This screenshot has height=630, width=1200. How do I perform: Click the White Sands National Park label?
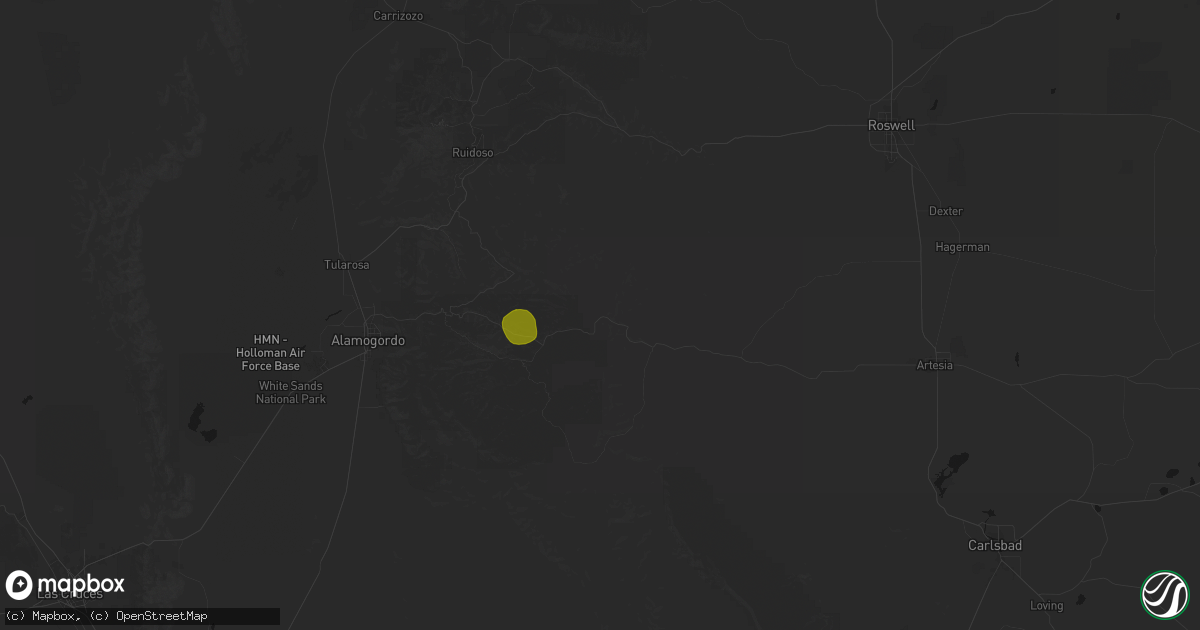tap(292, 392)
